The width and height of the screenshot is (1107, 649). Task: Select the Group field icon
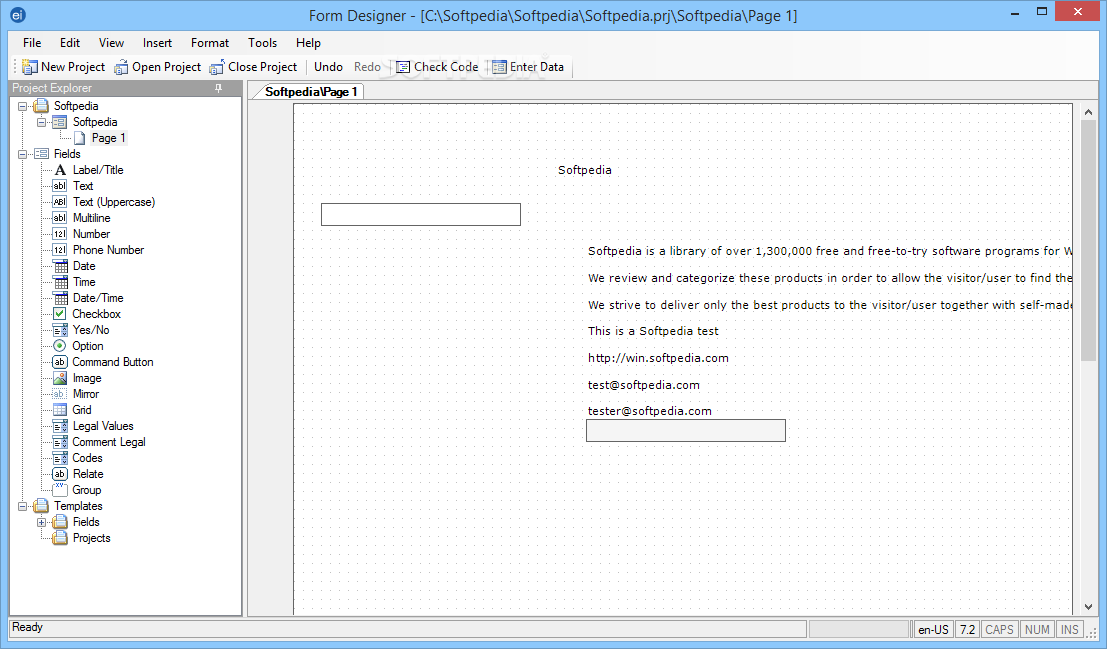[60, 490]
